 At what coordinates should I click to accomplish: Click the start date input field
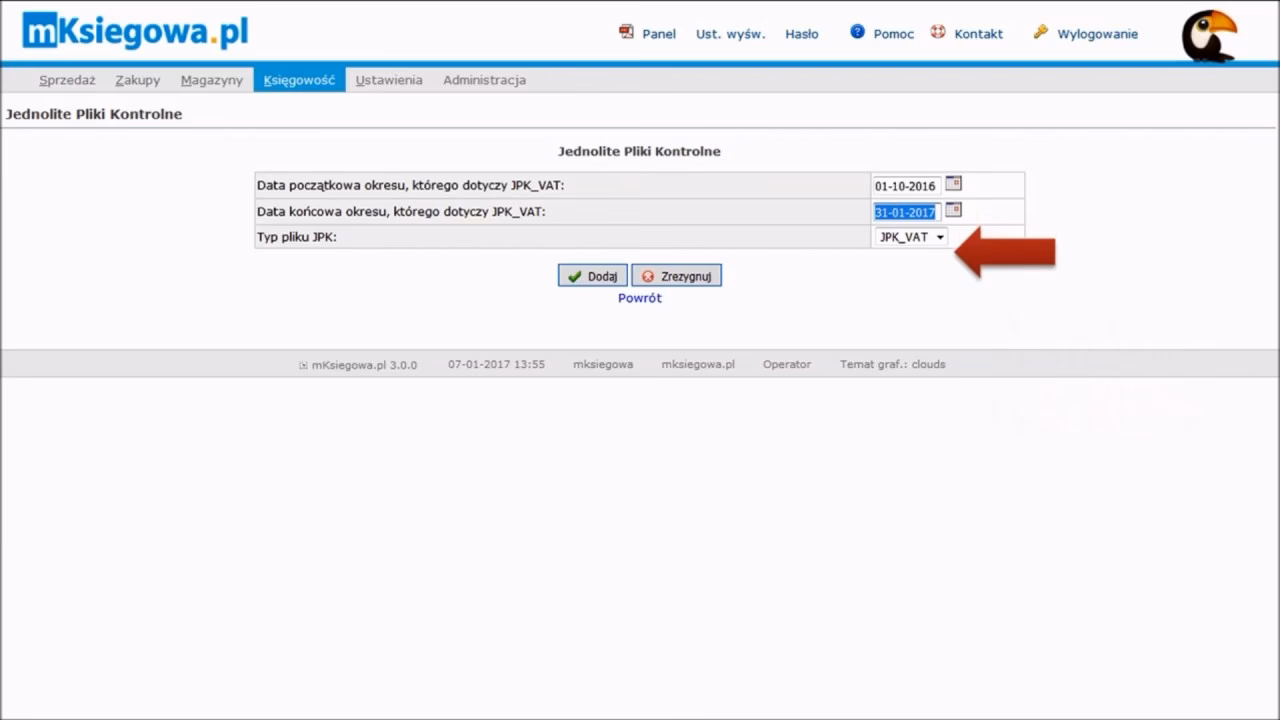click(x=906, y=186)
